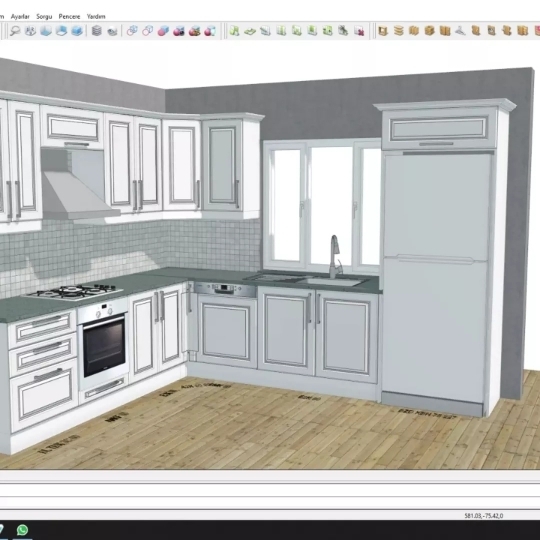Select the magnifier zoom tool

point(15,31)
